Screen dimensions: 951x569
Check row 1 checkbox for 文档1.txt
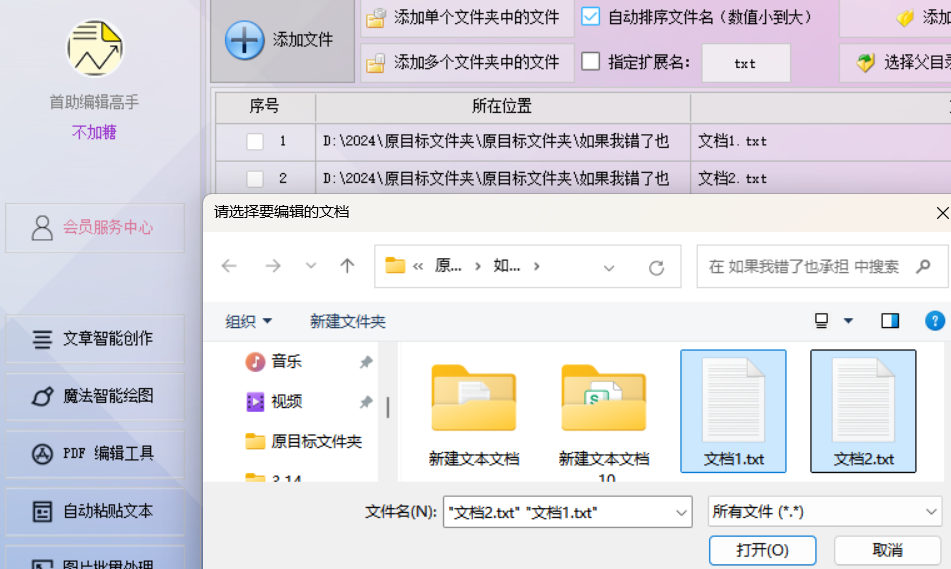click(255, 142)
